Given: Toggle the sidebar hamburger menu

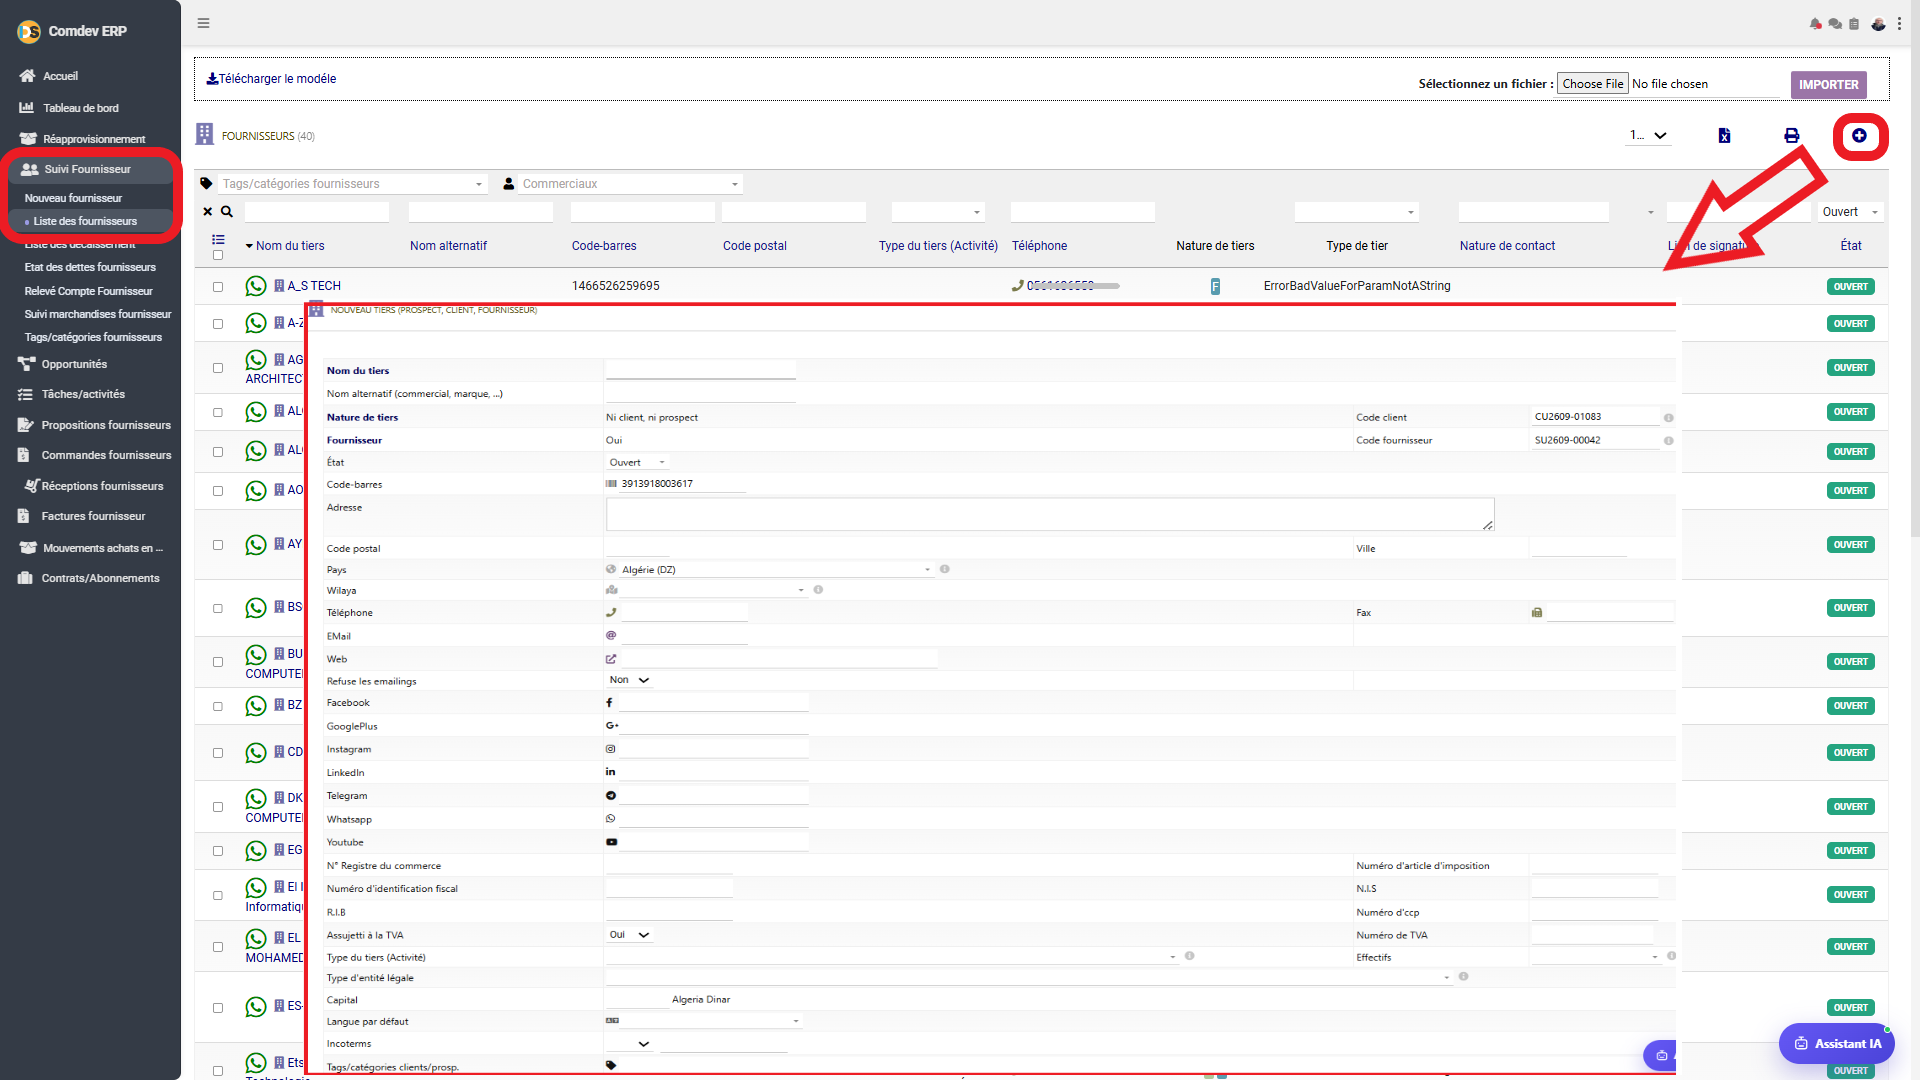Looking at the screenshot, I should (x=203, y=23).
